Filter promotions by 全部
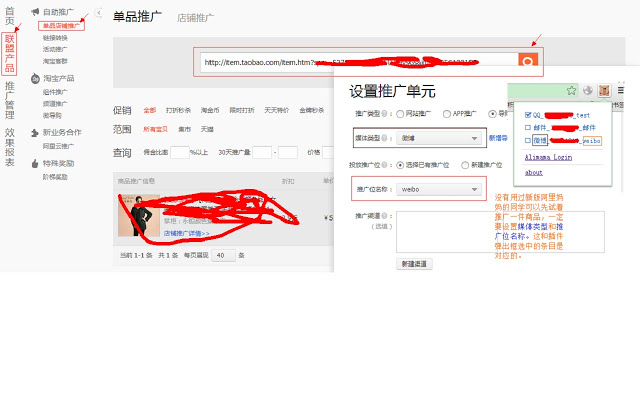Viewport: 640px width, 400px height. (x=149, y=110)
